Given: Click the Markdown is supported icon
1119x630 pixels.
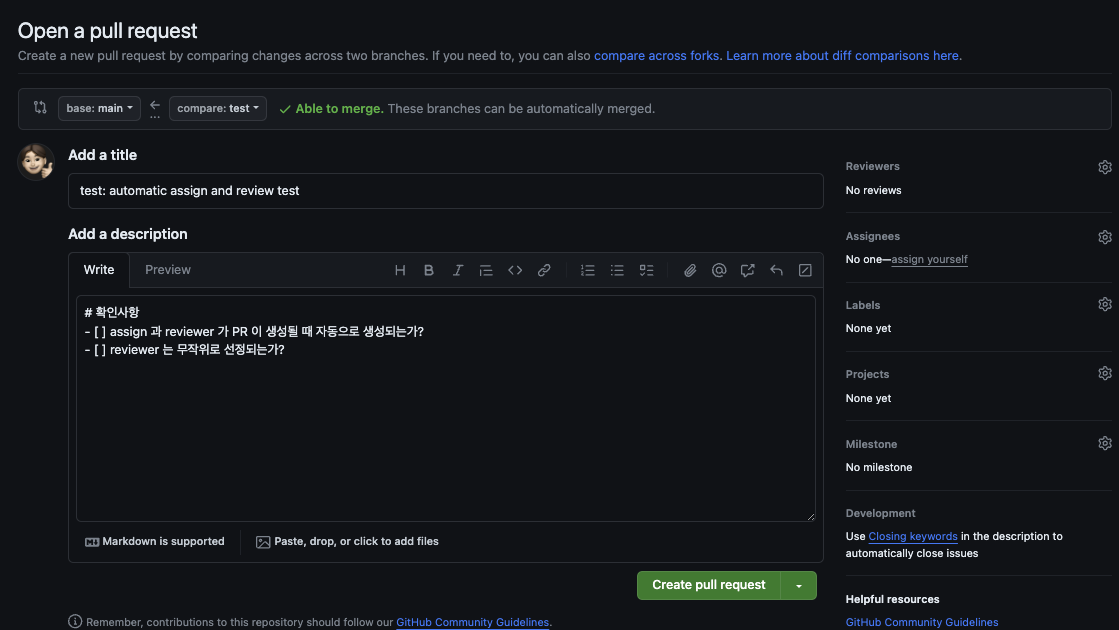Looking at the screenshot, I should pos(92,542).
